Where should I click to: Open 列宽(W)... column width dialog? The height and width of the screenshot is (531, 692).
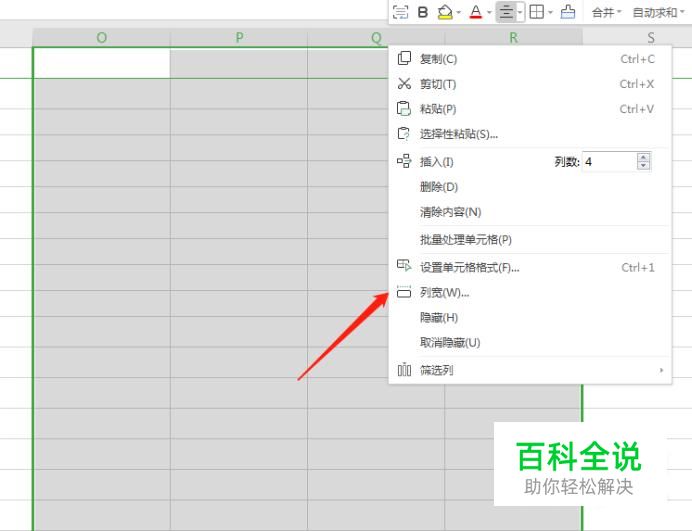point(530,292)
